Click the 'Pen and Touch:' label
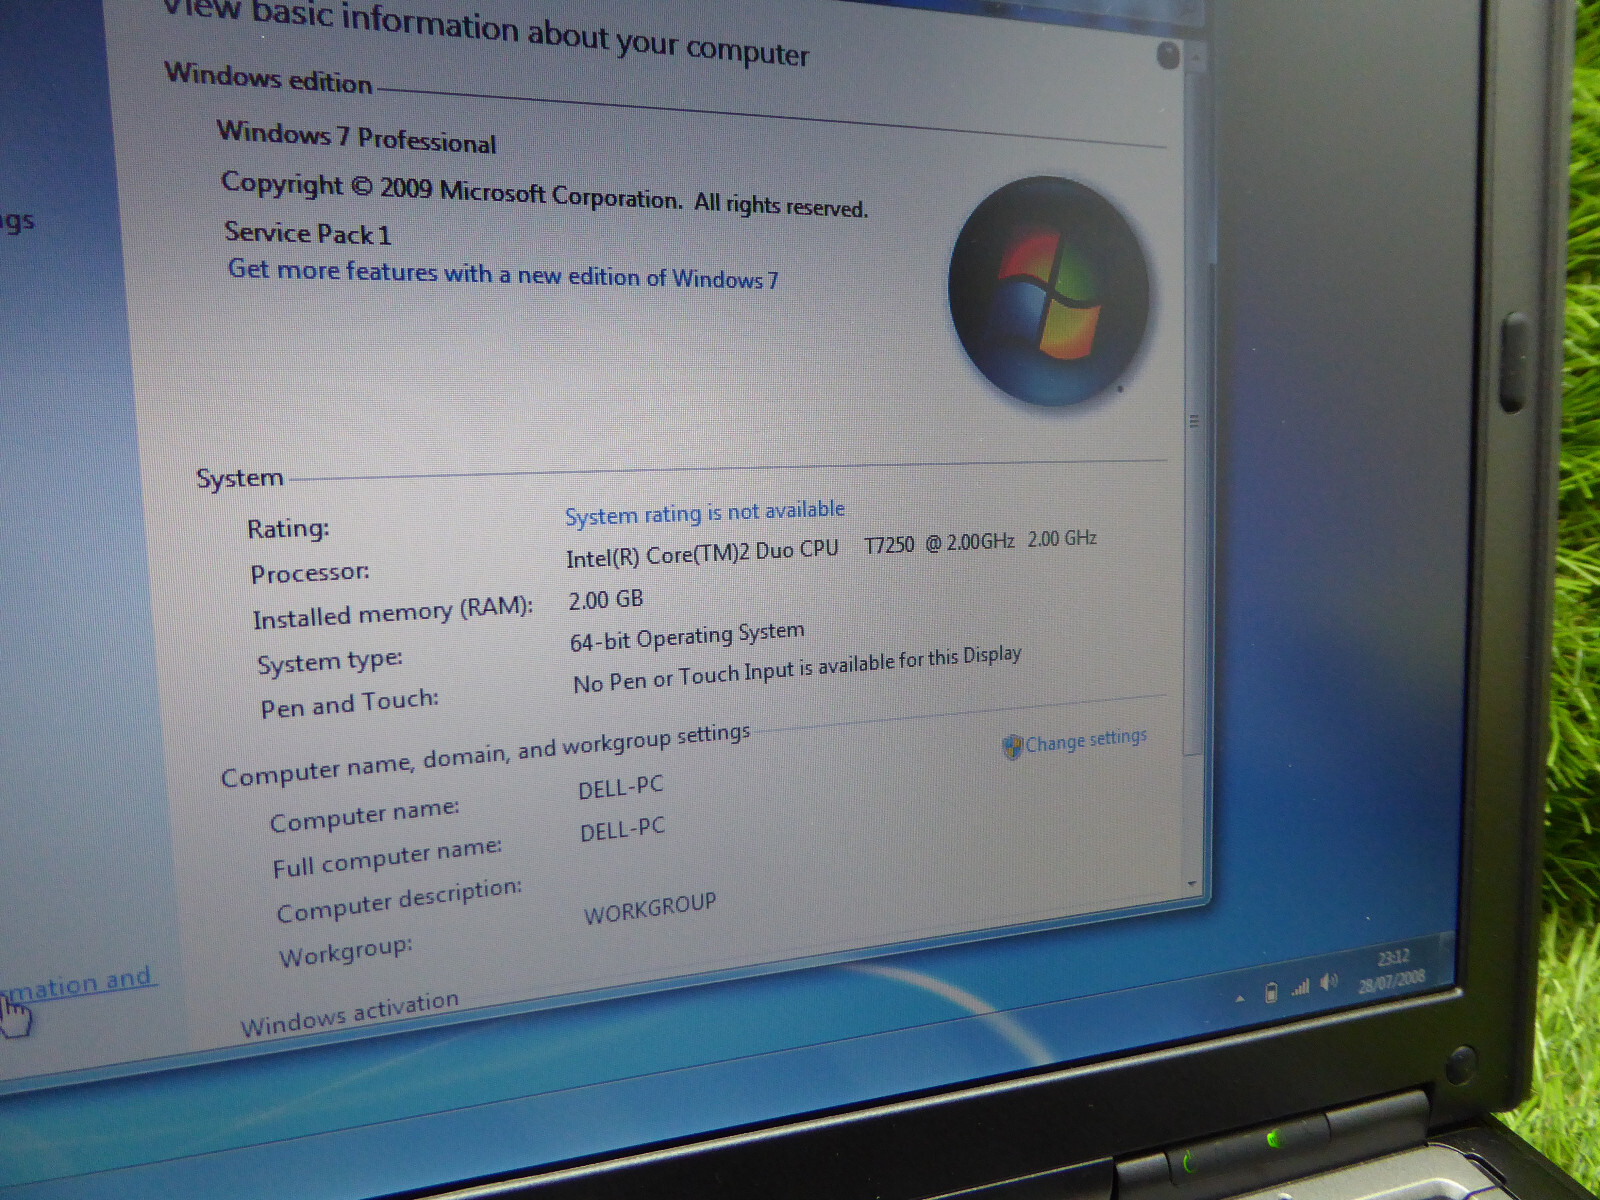This screenshot has width=1600, height=1200. pyautogui.click(x=349, y=704)
